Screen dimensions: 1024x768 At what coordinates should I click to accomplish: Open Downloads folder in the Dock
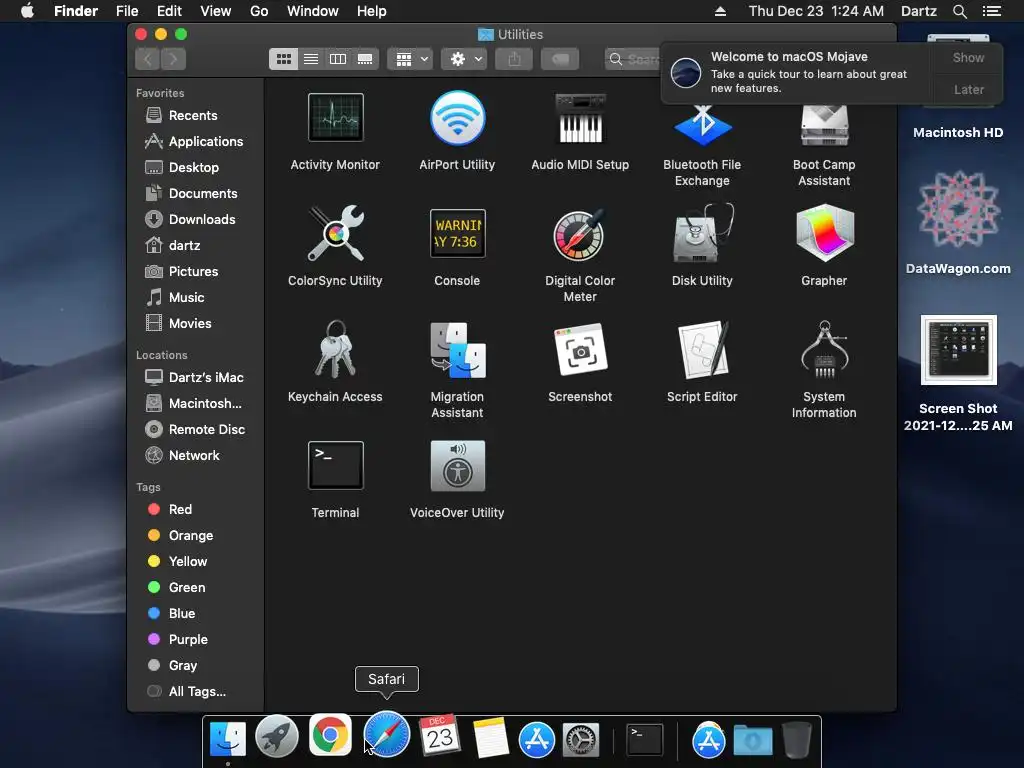tap(752, 740)
